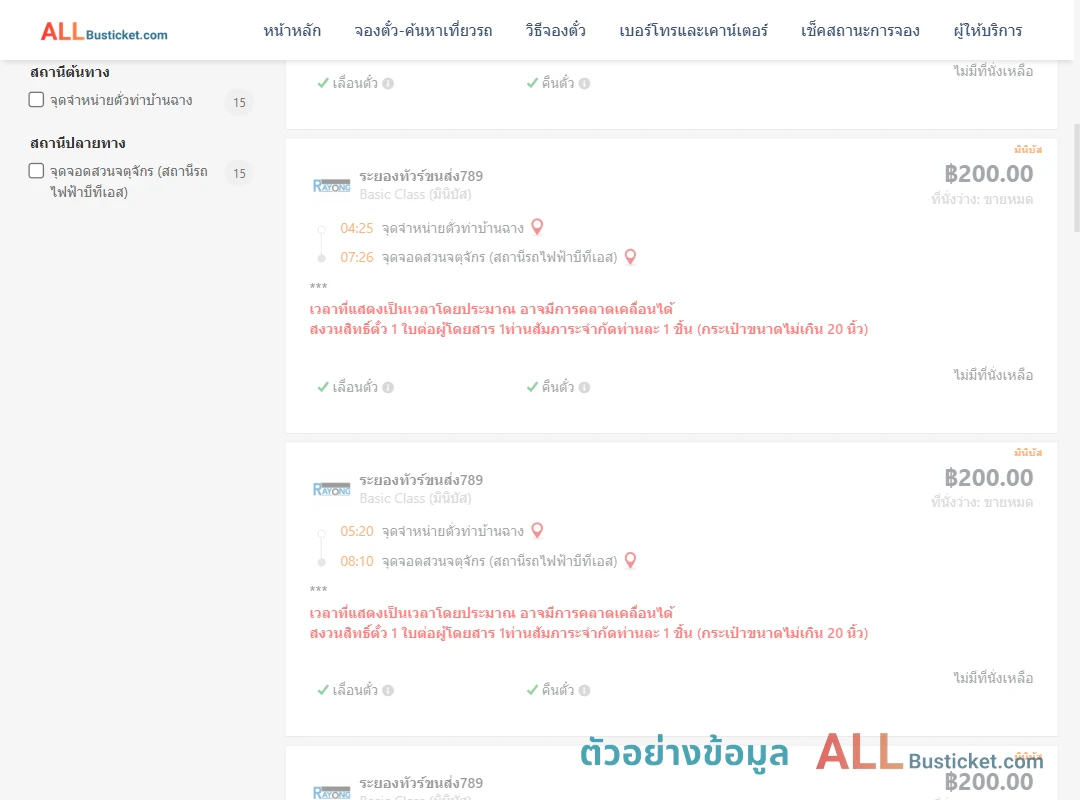The height and width of the screenshot is (800, 1080).
Task: Click departure time 05:20
Action: 356,531
